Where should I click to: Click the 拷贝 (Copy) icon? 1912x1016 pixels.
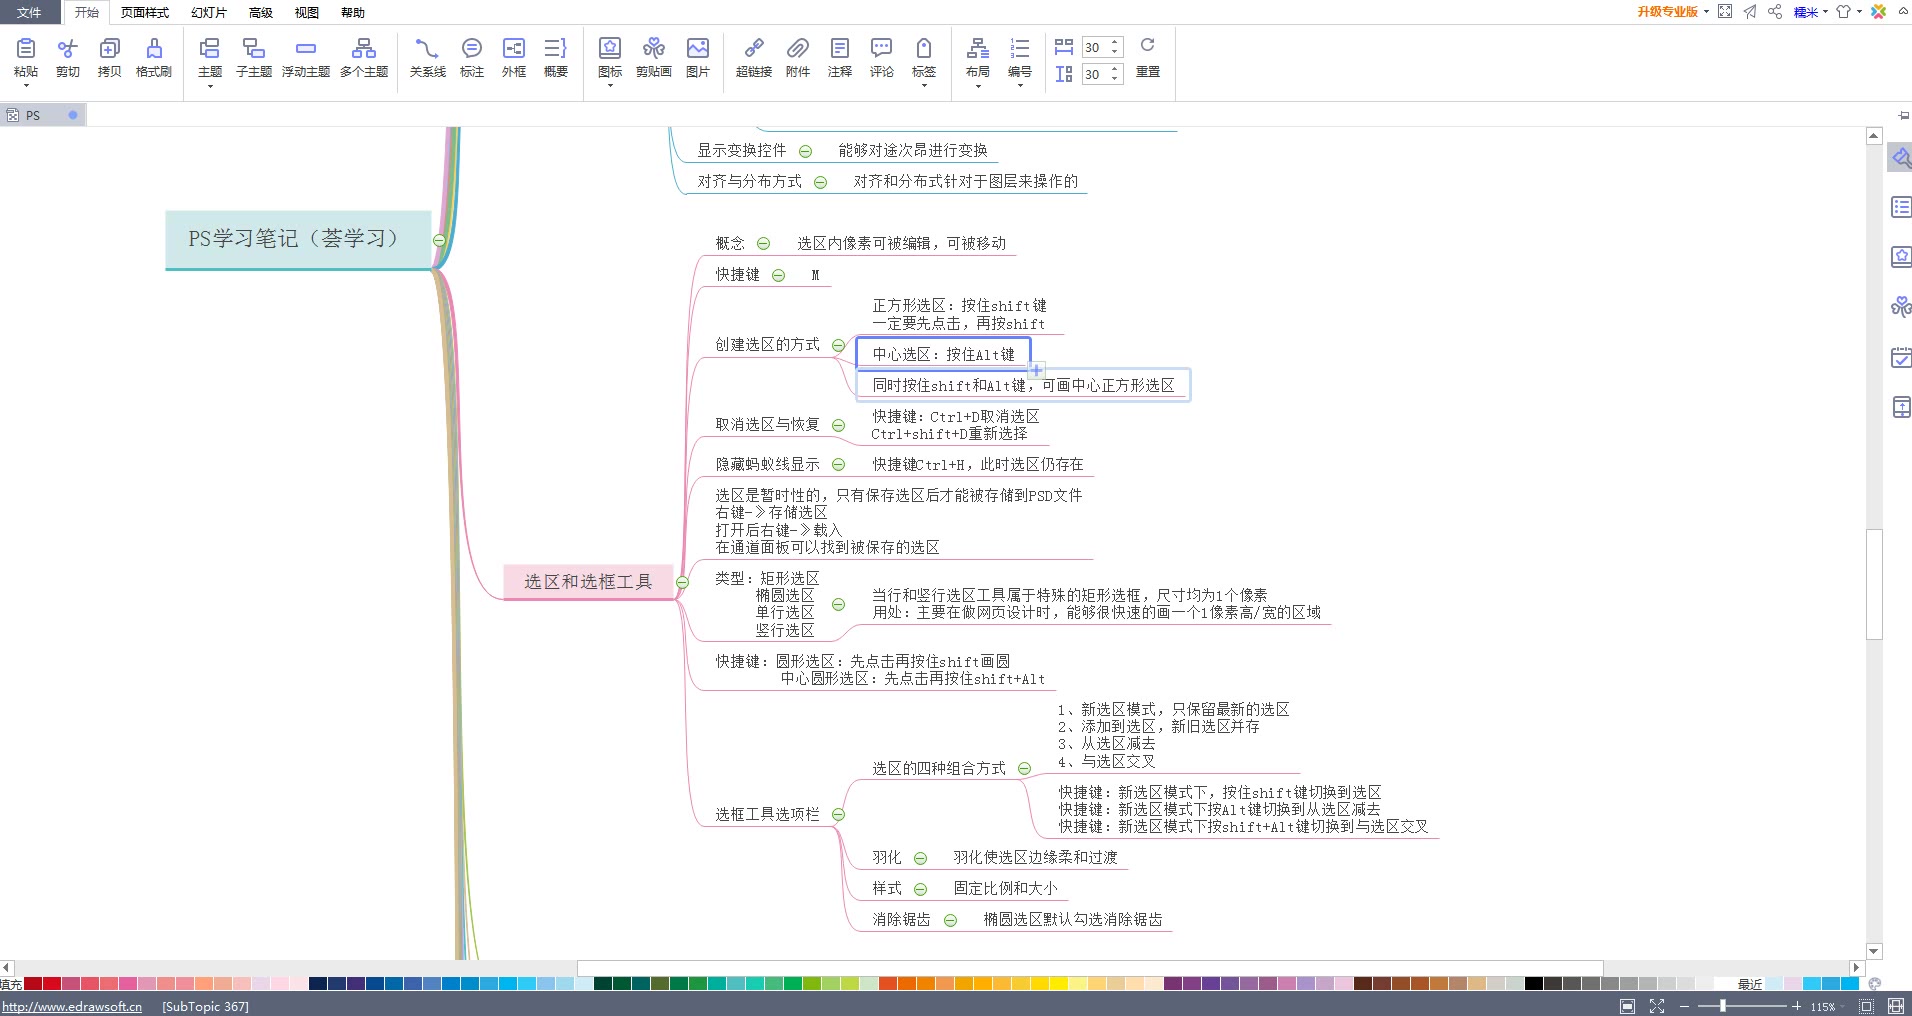pos(110,48)
